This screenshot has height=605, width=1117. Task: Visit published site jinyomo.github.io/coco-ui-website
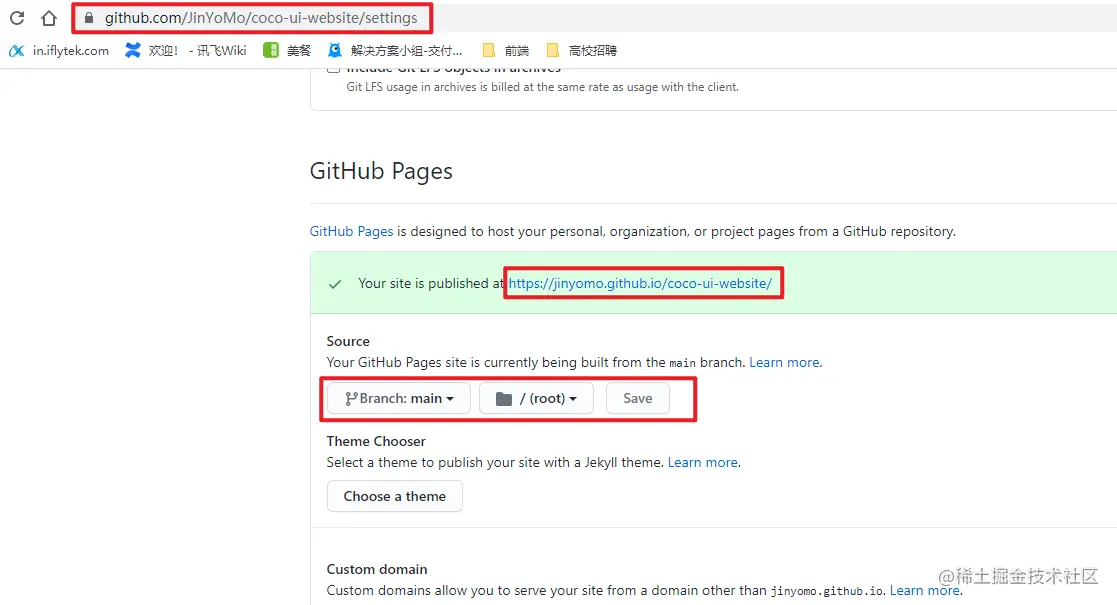[x=640, y=284]
